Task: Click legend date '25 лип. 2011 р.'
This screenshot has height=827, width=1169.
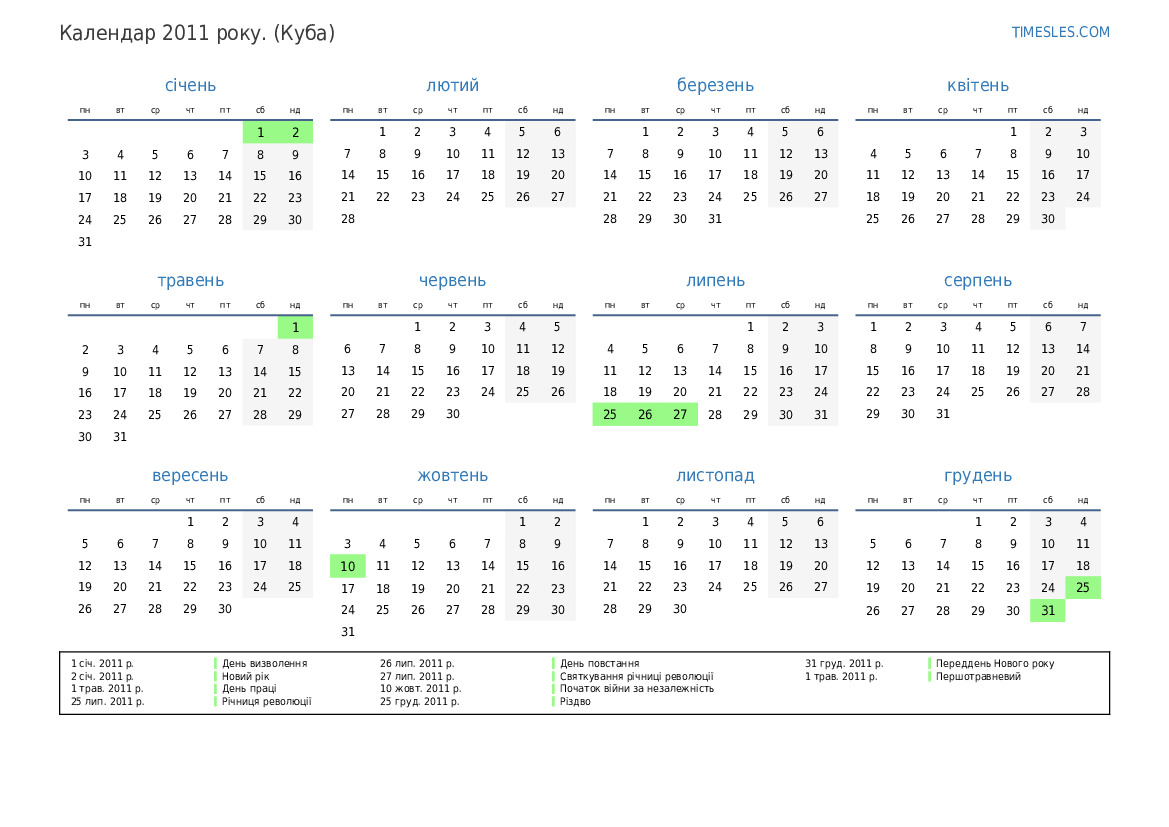Action: pyautogui.click(x=107, y=702)
